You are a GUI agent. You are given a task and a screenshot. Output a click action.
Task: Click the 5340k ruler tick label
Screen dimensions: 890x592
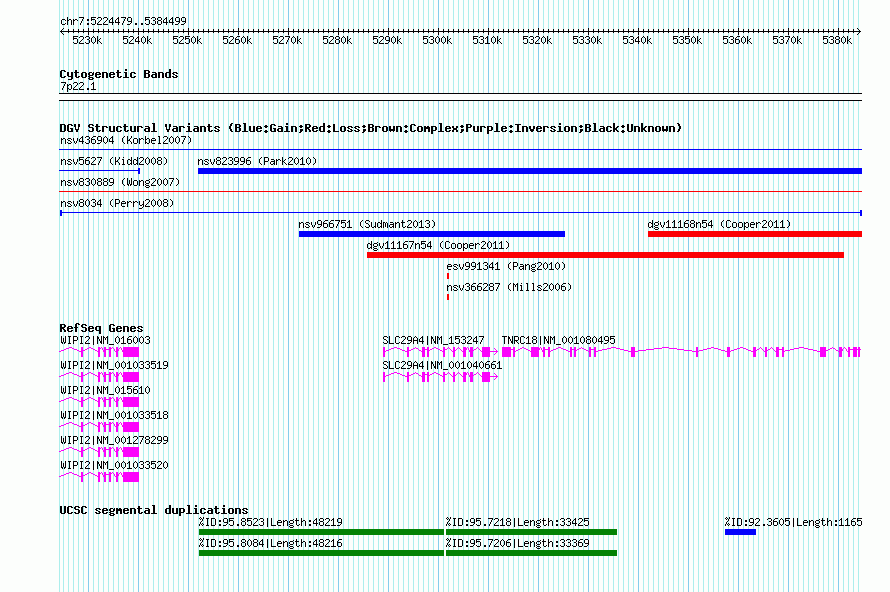pyautogui.click(x=637, y=40)
